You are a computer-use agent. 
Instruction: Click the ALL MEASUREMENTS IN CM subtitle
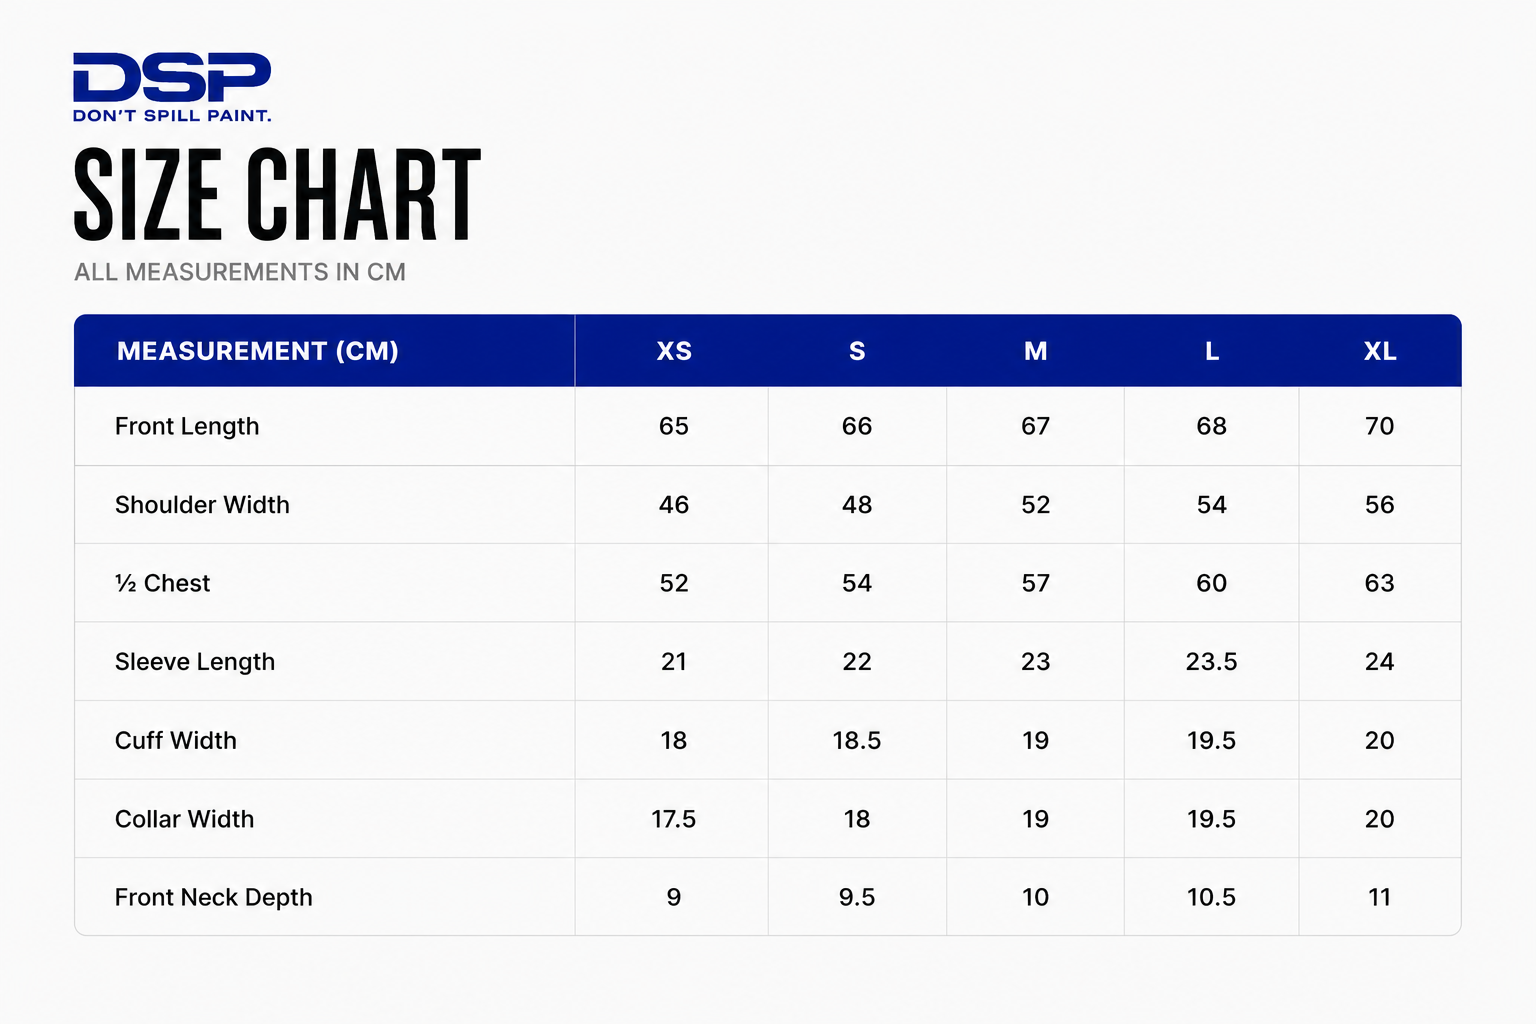[240, 272]
